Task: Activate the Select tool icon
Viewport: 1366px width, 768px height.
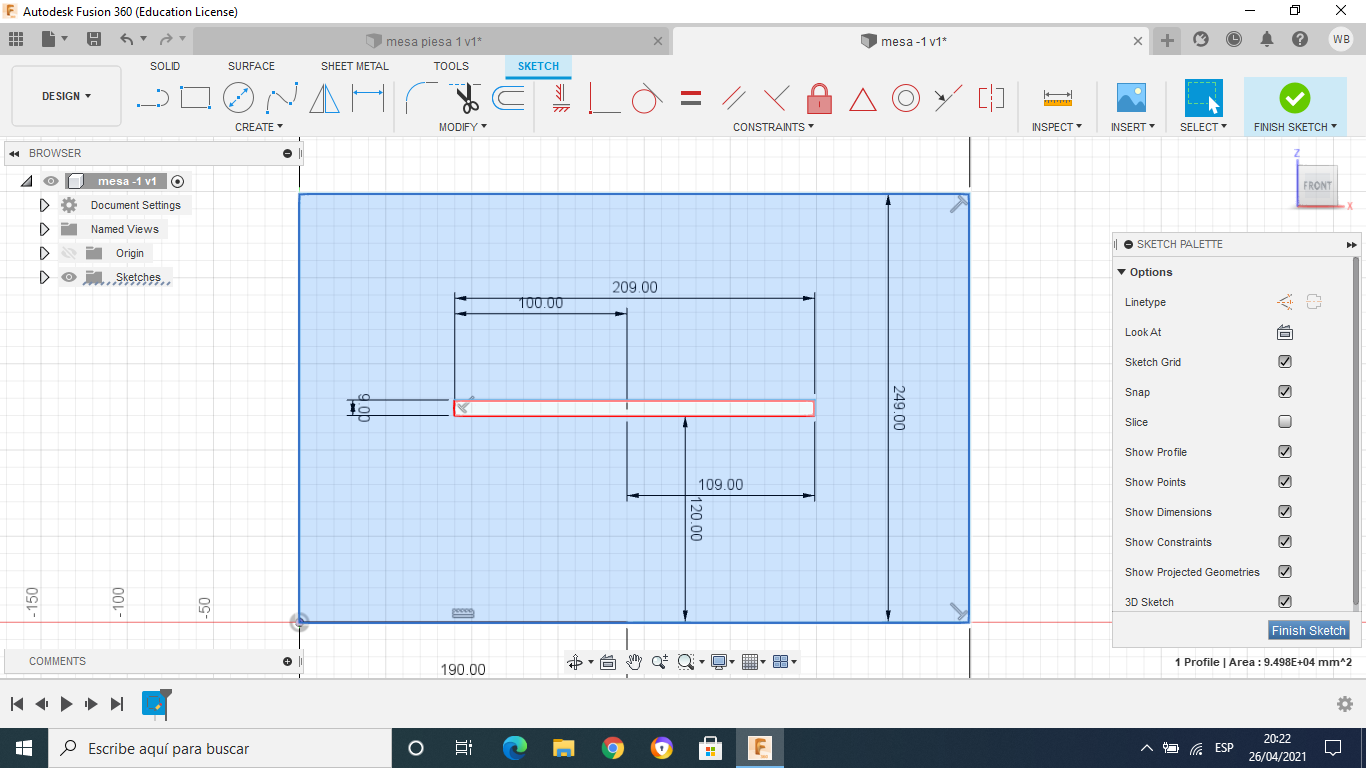Action: [1204, 99]
